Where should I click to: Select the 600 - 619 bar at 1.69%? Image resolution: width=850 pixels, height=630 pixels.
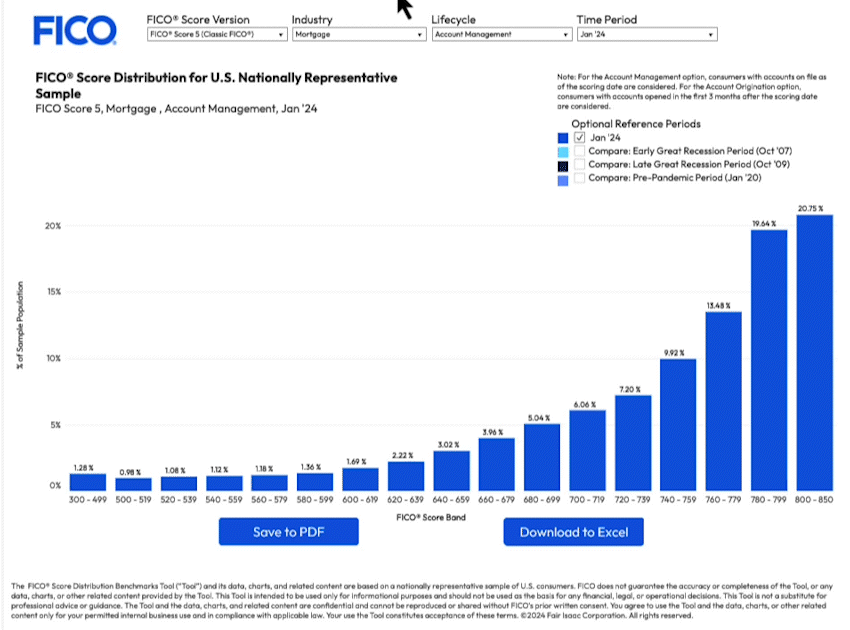pos(360,480)
